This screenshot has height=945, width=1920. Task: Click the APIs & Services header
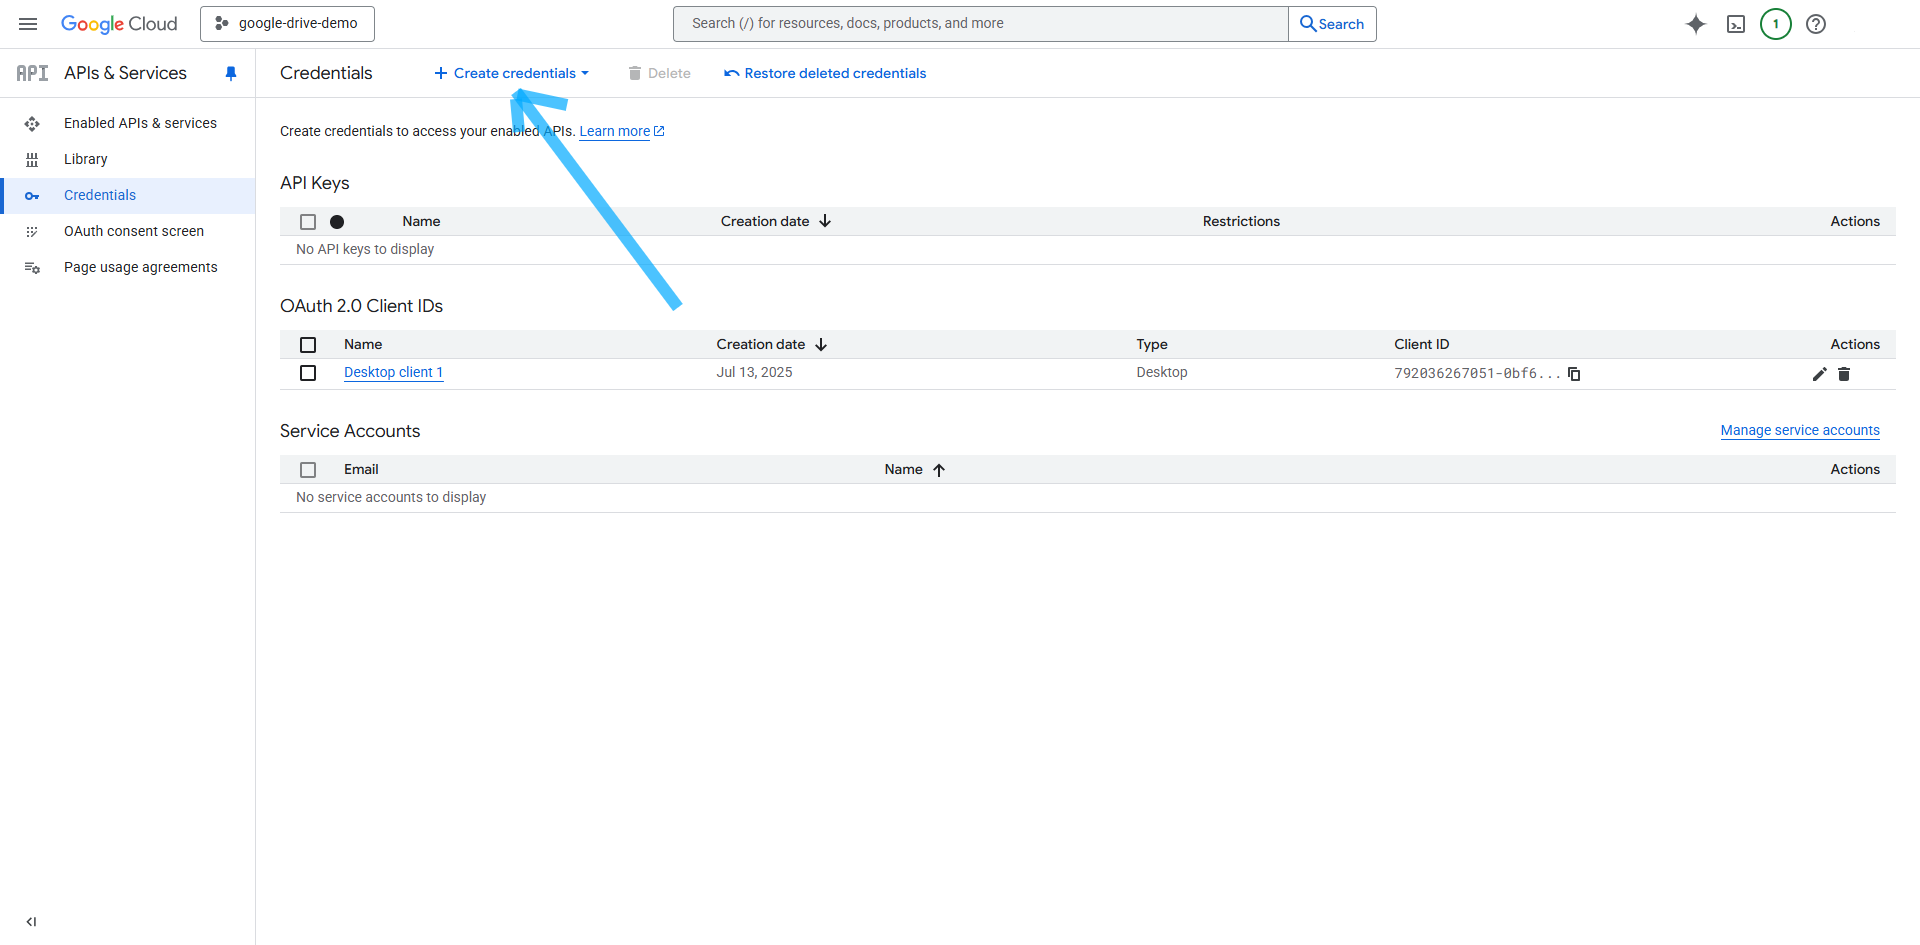click(125, 73)
